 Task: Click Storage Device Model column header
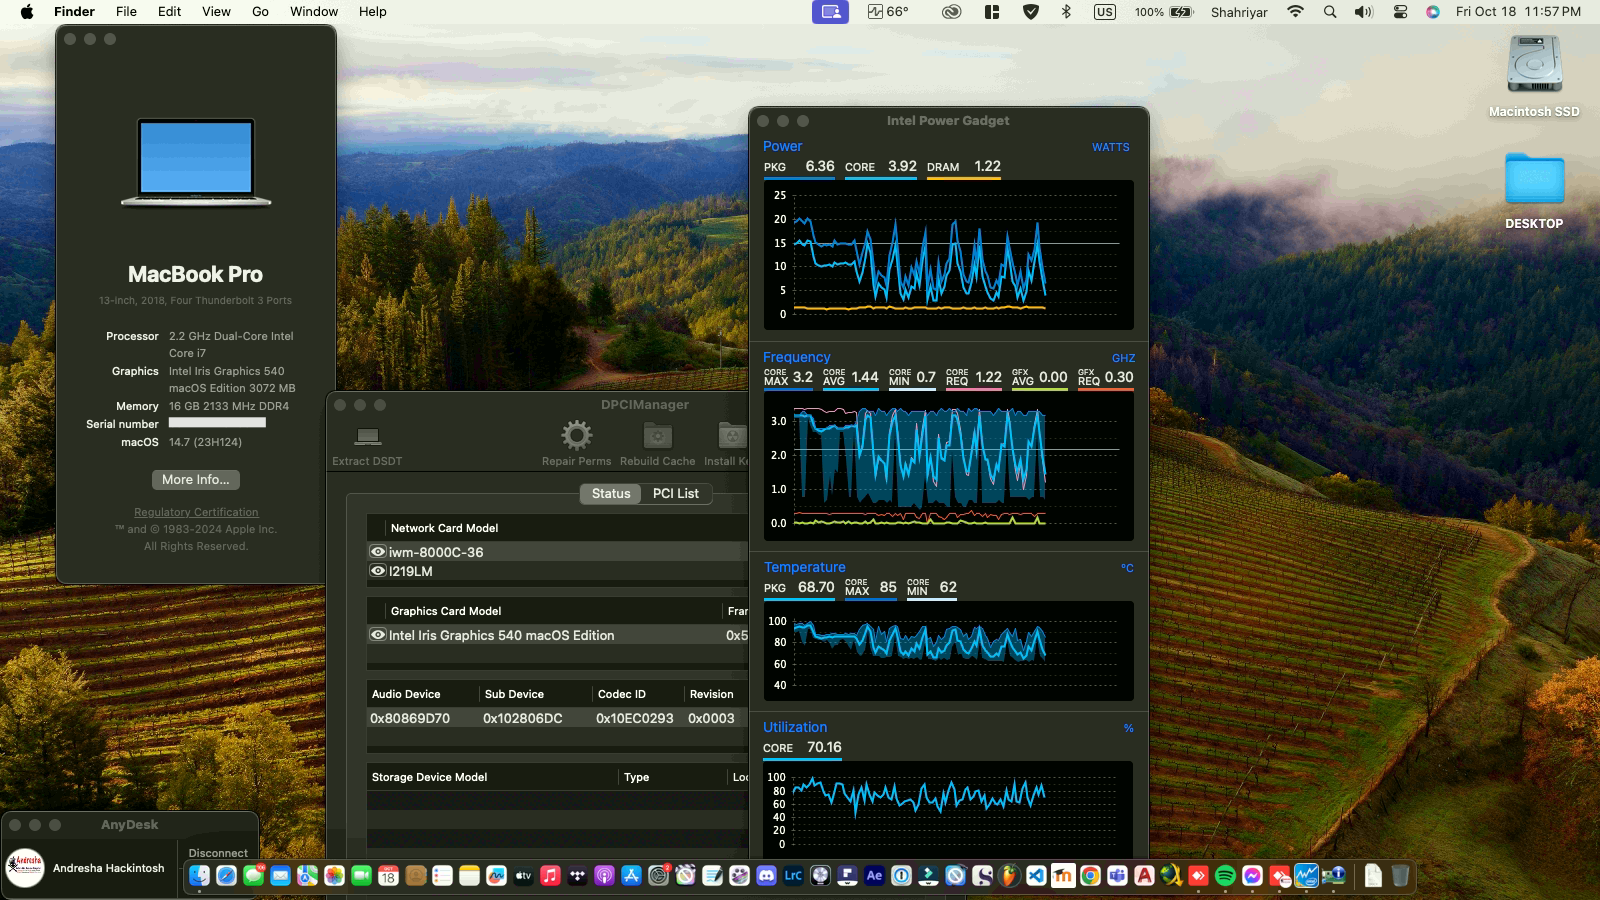tap(430, 777)
